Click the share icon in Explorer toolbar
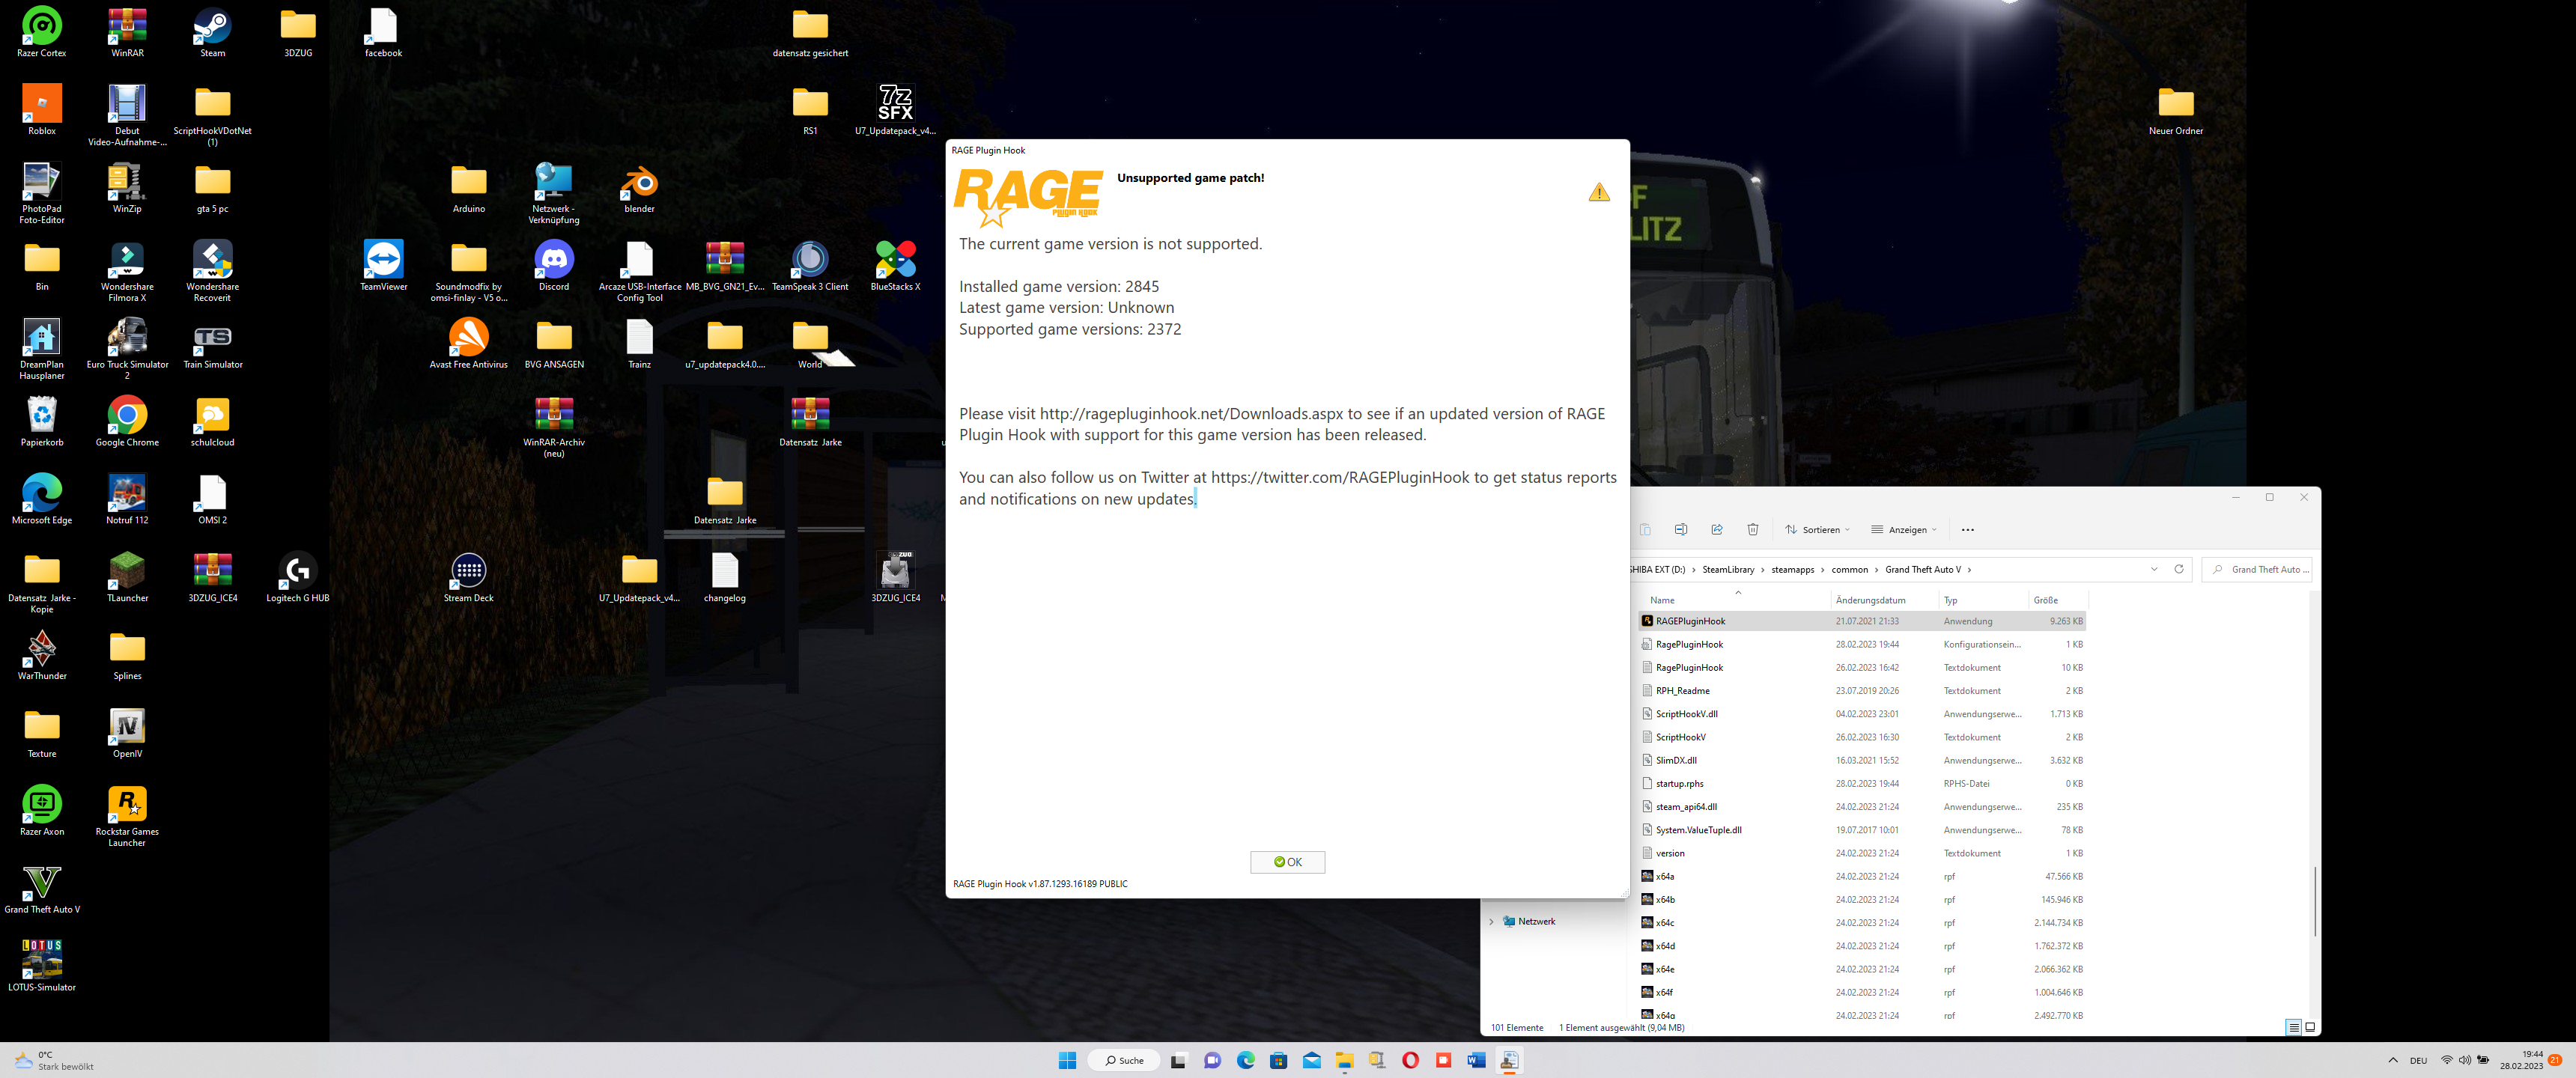Screen dimensions: 2576x1078 [x=1716, y=530]
